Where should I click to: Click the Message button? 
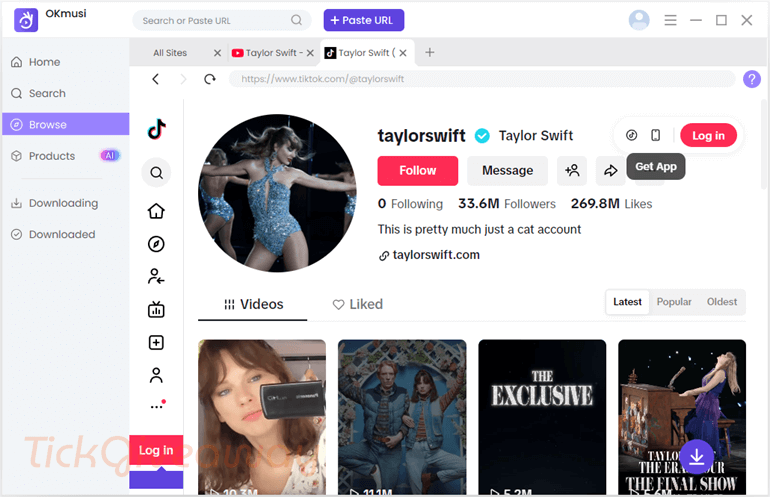point(507,171)
